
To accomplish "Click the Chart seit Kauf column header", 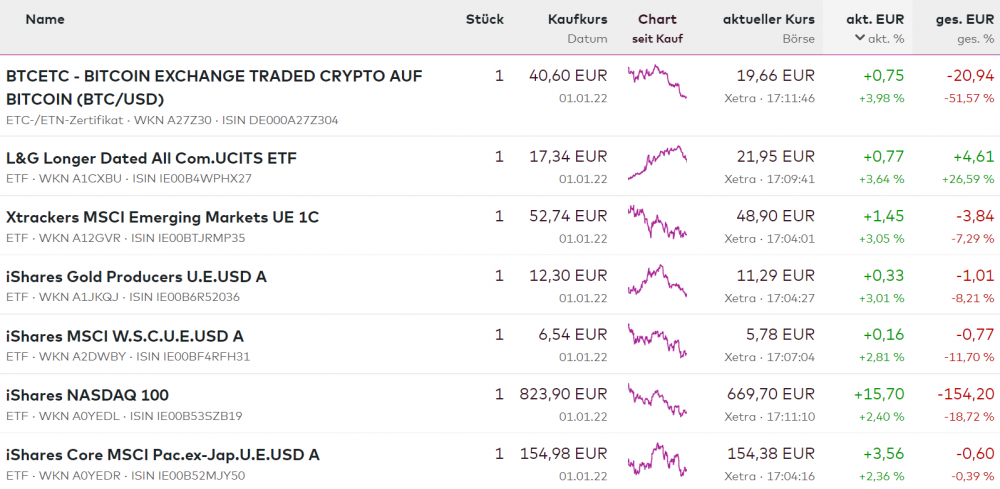I will click(x=657, y=28).
